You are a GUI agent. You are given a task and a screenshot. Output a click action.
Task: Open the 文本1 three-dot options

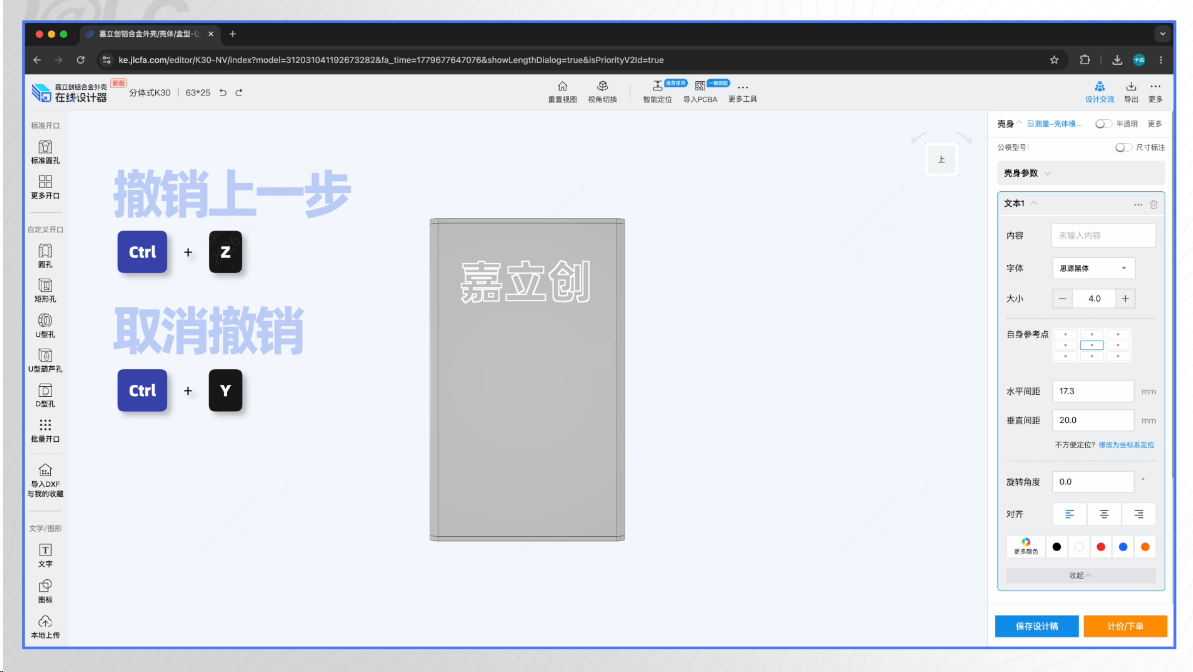(x=1137, y=204)
